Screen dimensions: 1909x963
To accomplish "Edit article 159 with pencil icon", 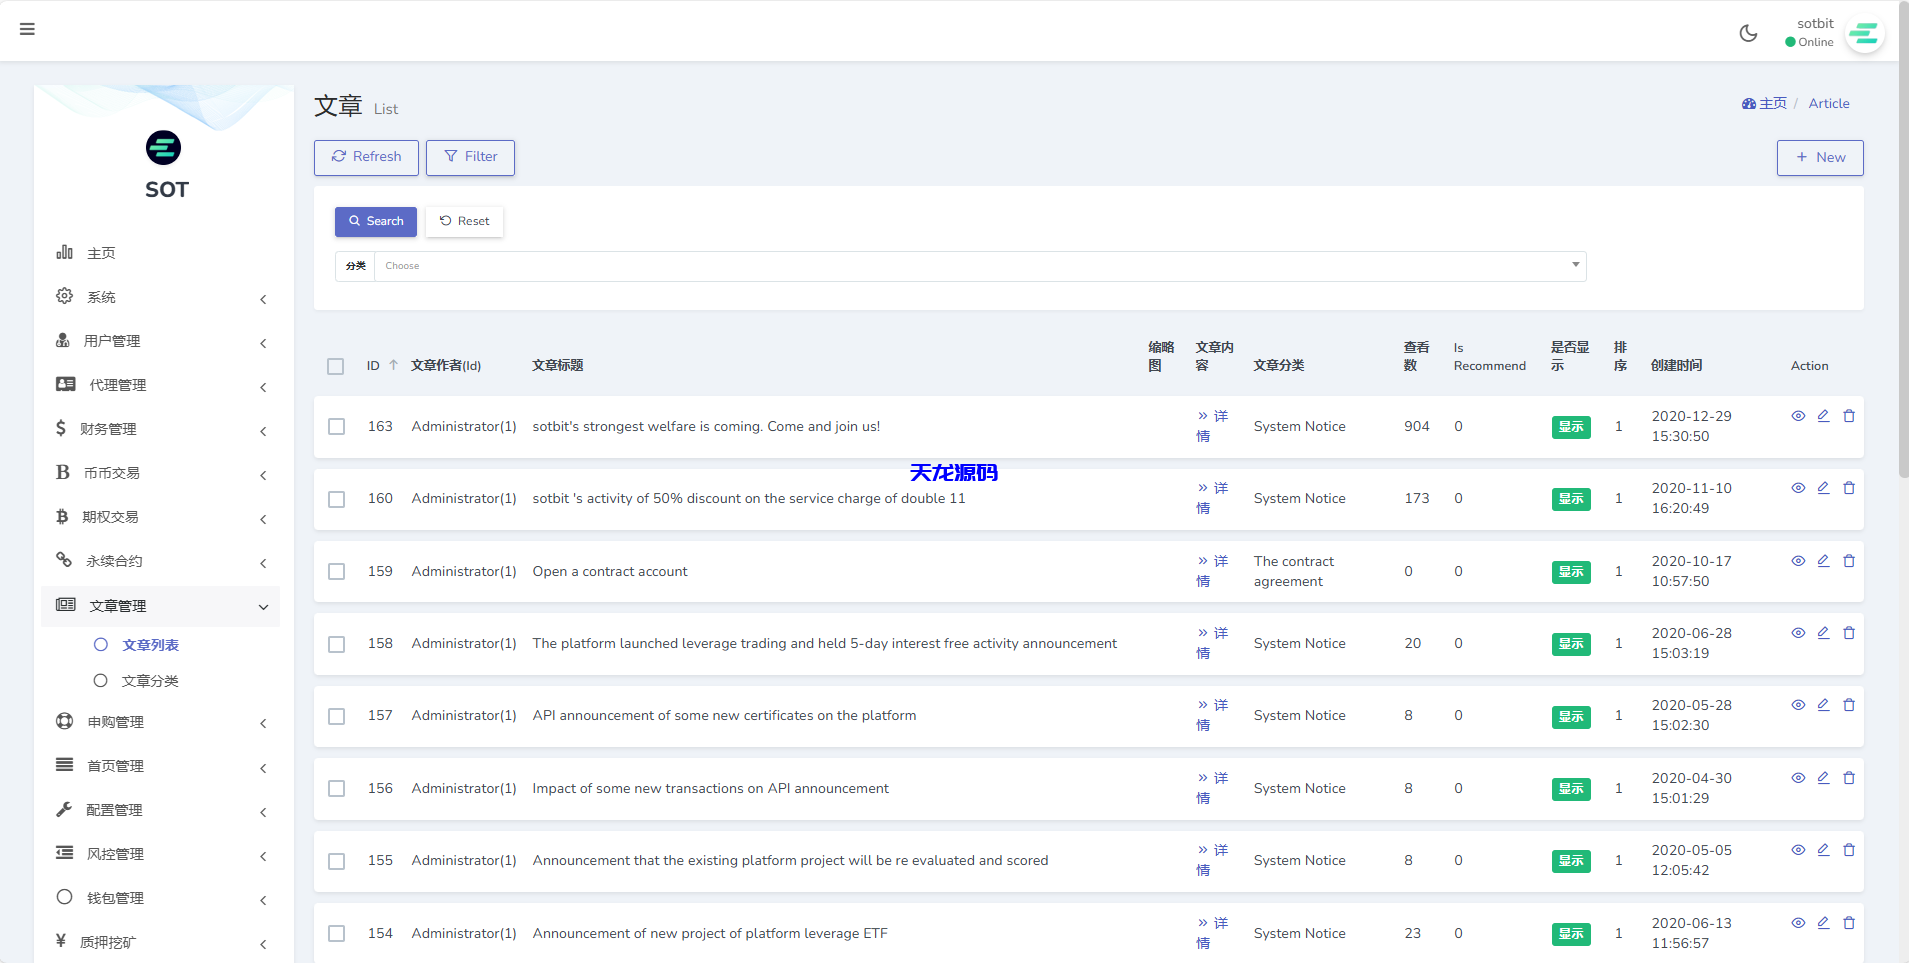I will [x=1823, y=561].
